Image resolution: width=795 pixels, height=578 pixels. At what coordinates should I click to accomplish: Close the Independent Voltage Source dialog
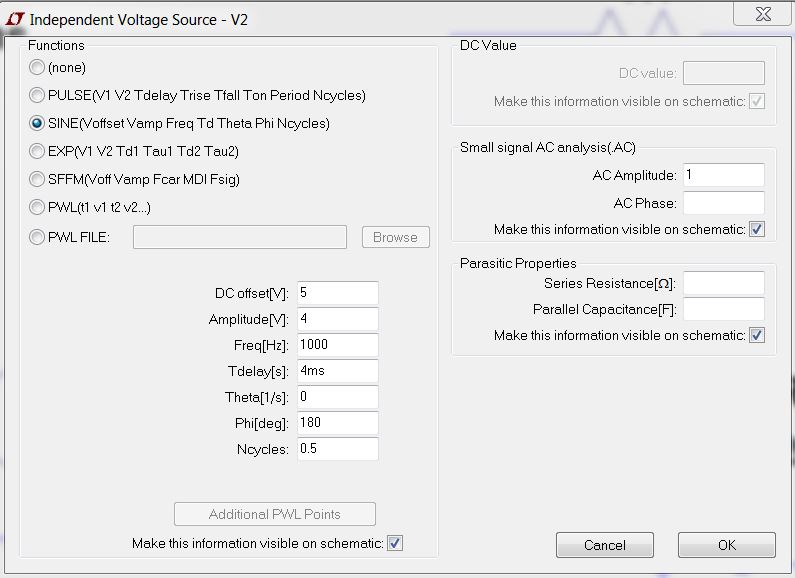pos(762,14)
